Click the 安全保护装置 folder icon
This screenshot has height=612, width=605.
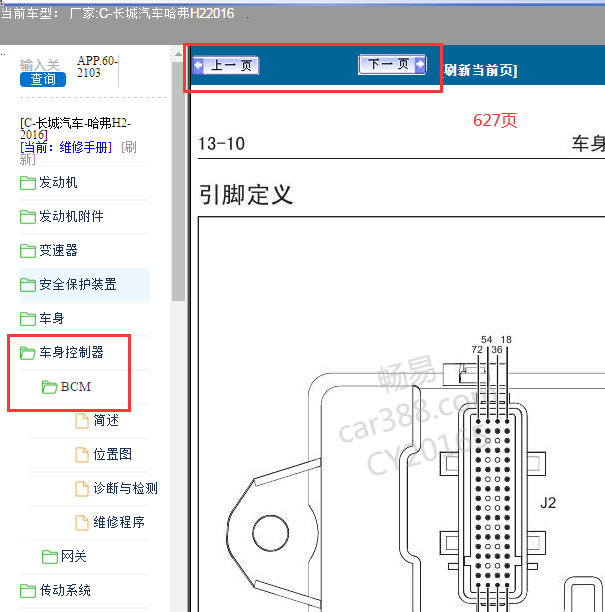[x=28, y=285]
